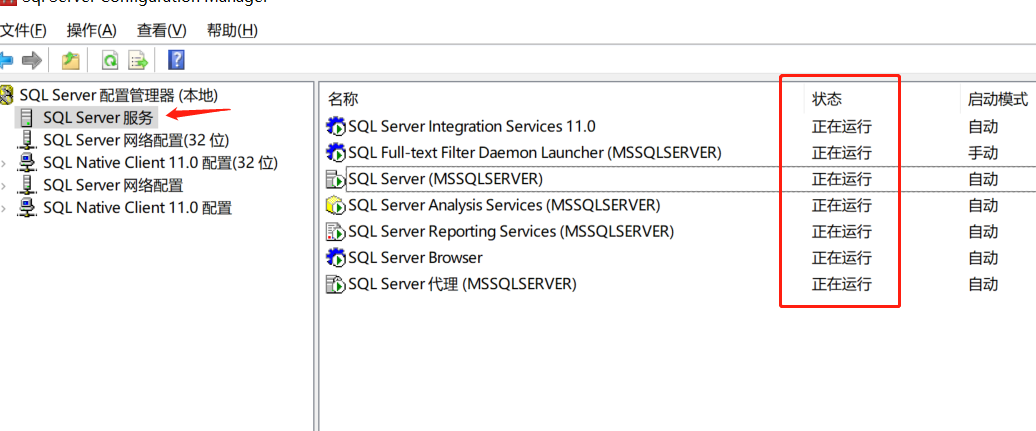
Task: Click the SQL Server 配置管理器 root icon
Action: point(7,95)
